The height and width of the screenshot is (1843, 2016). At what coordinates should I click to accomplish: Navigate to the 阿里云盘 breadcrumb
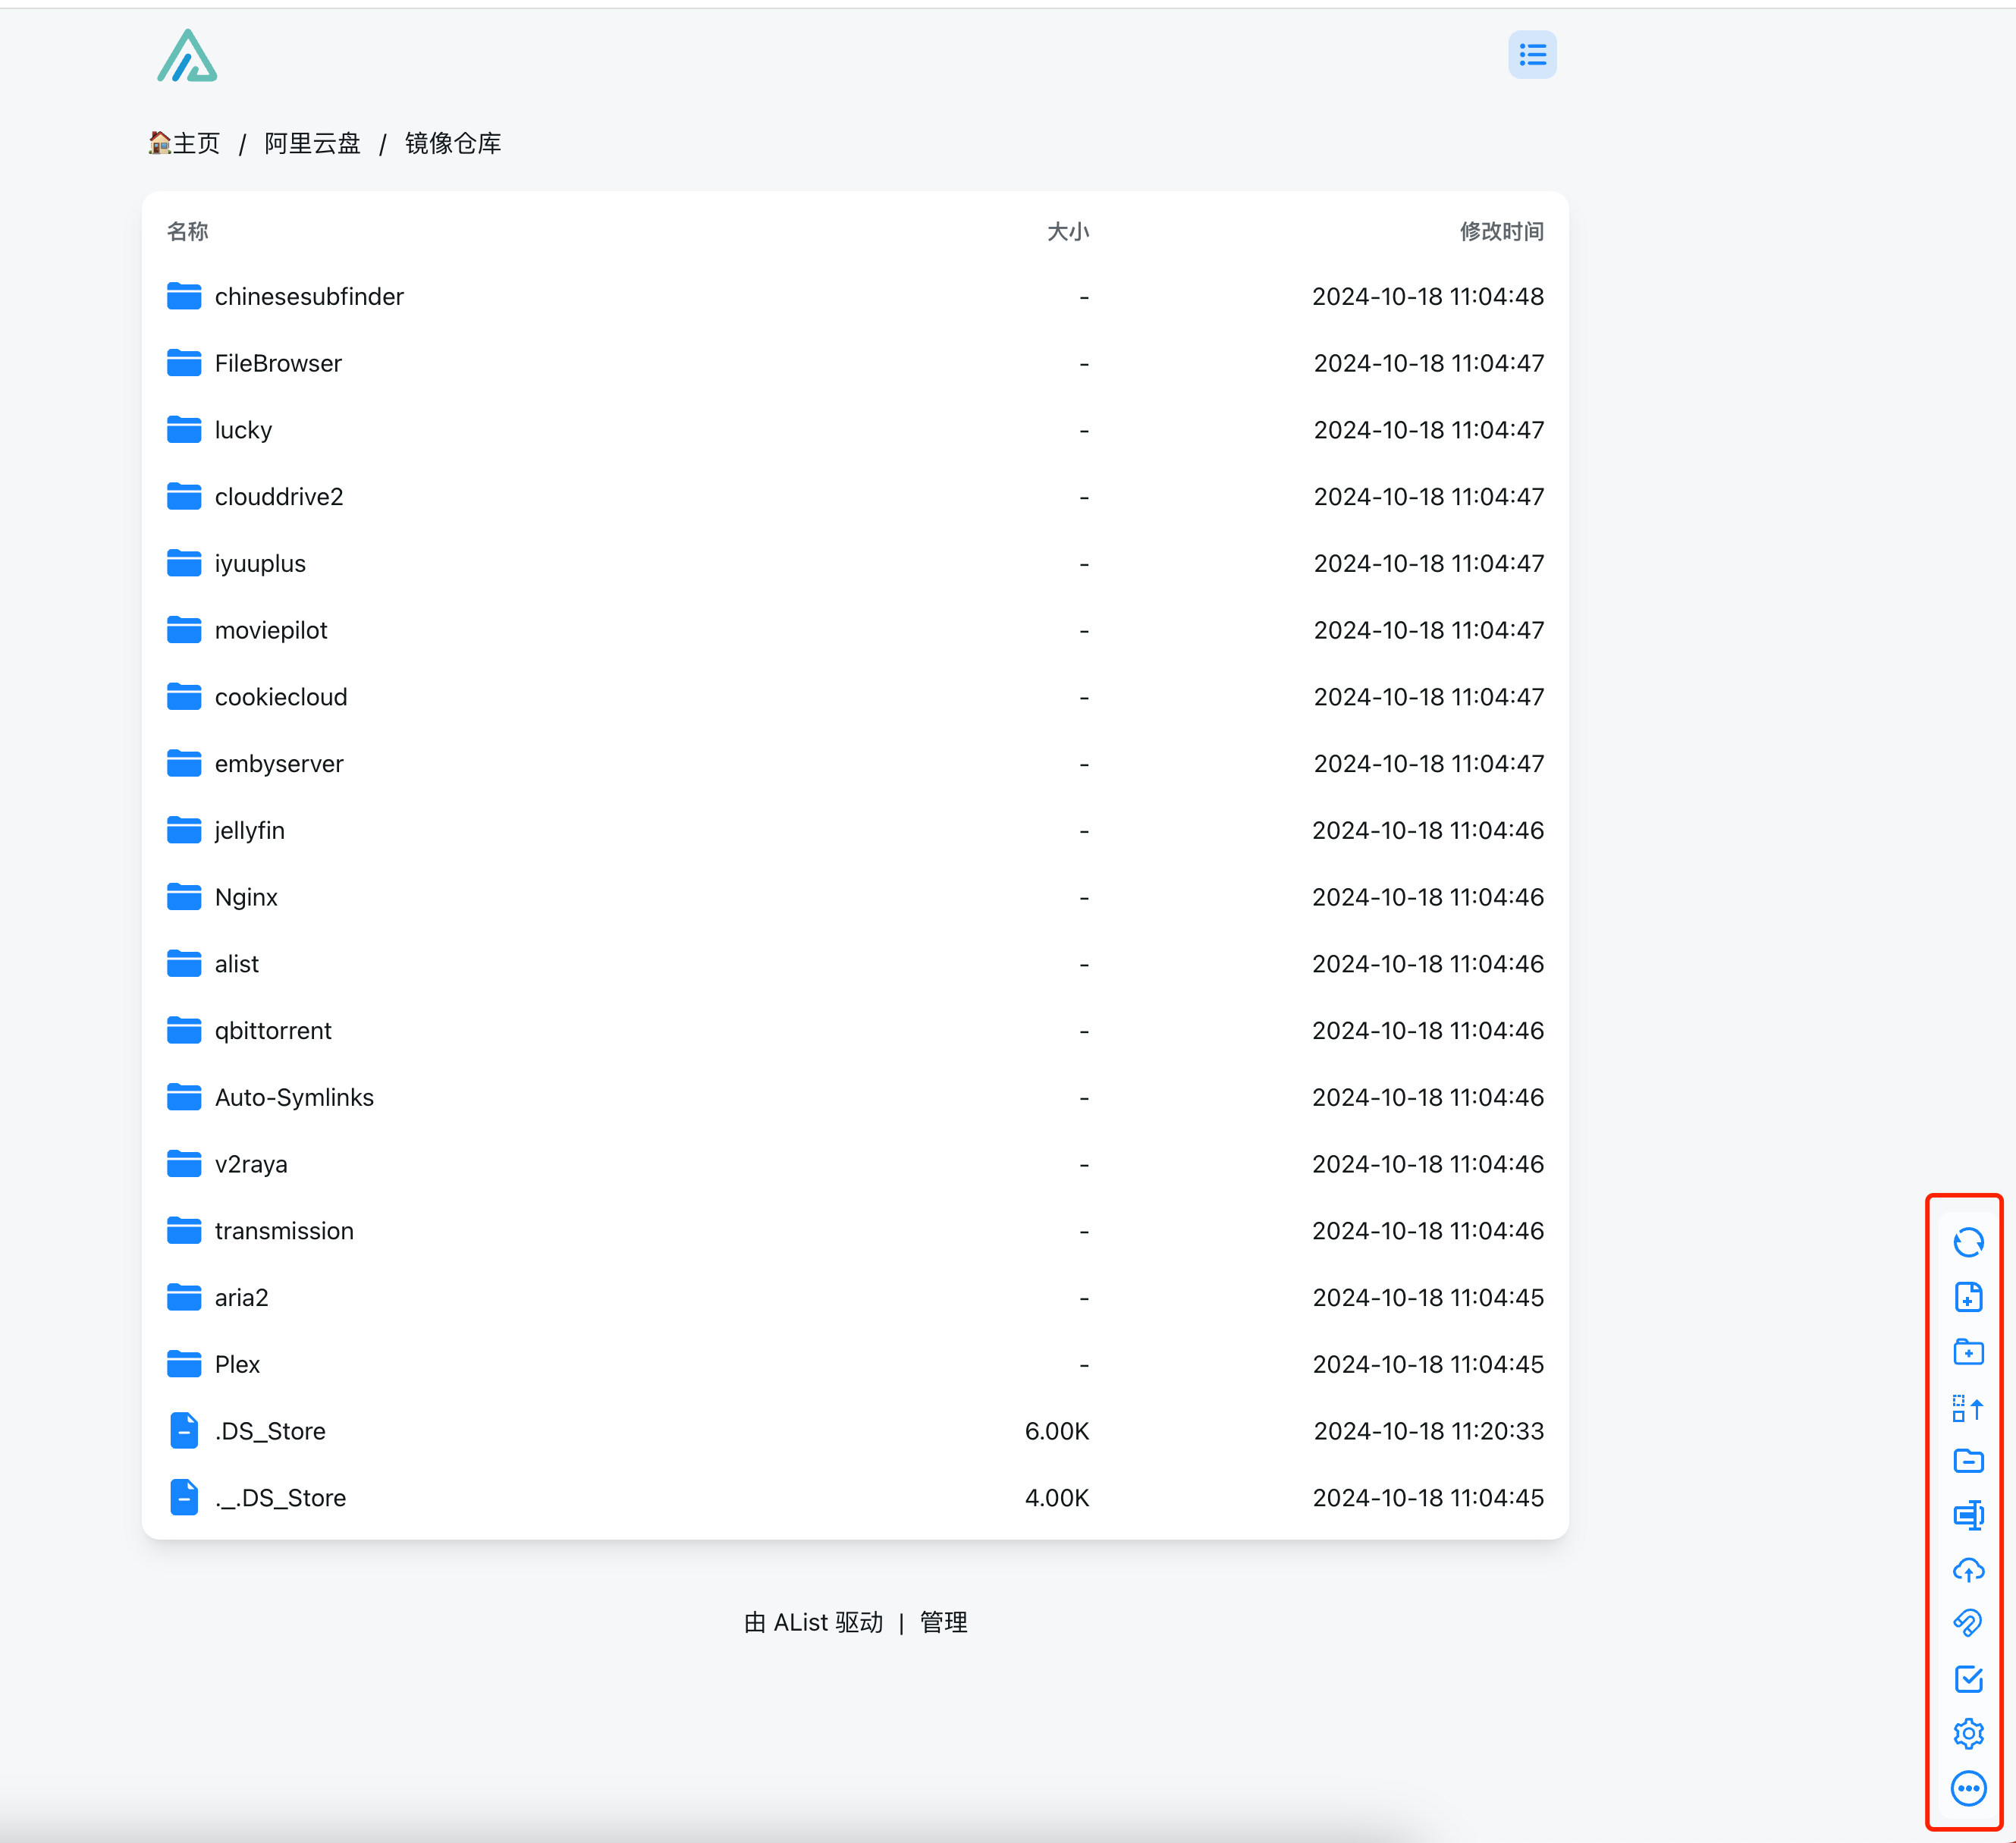click(312, 143)
